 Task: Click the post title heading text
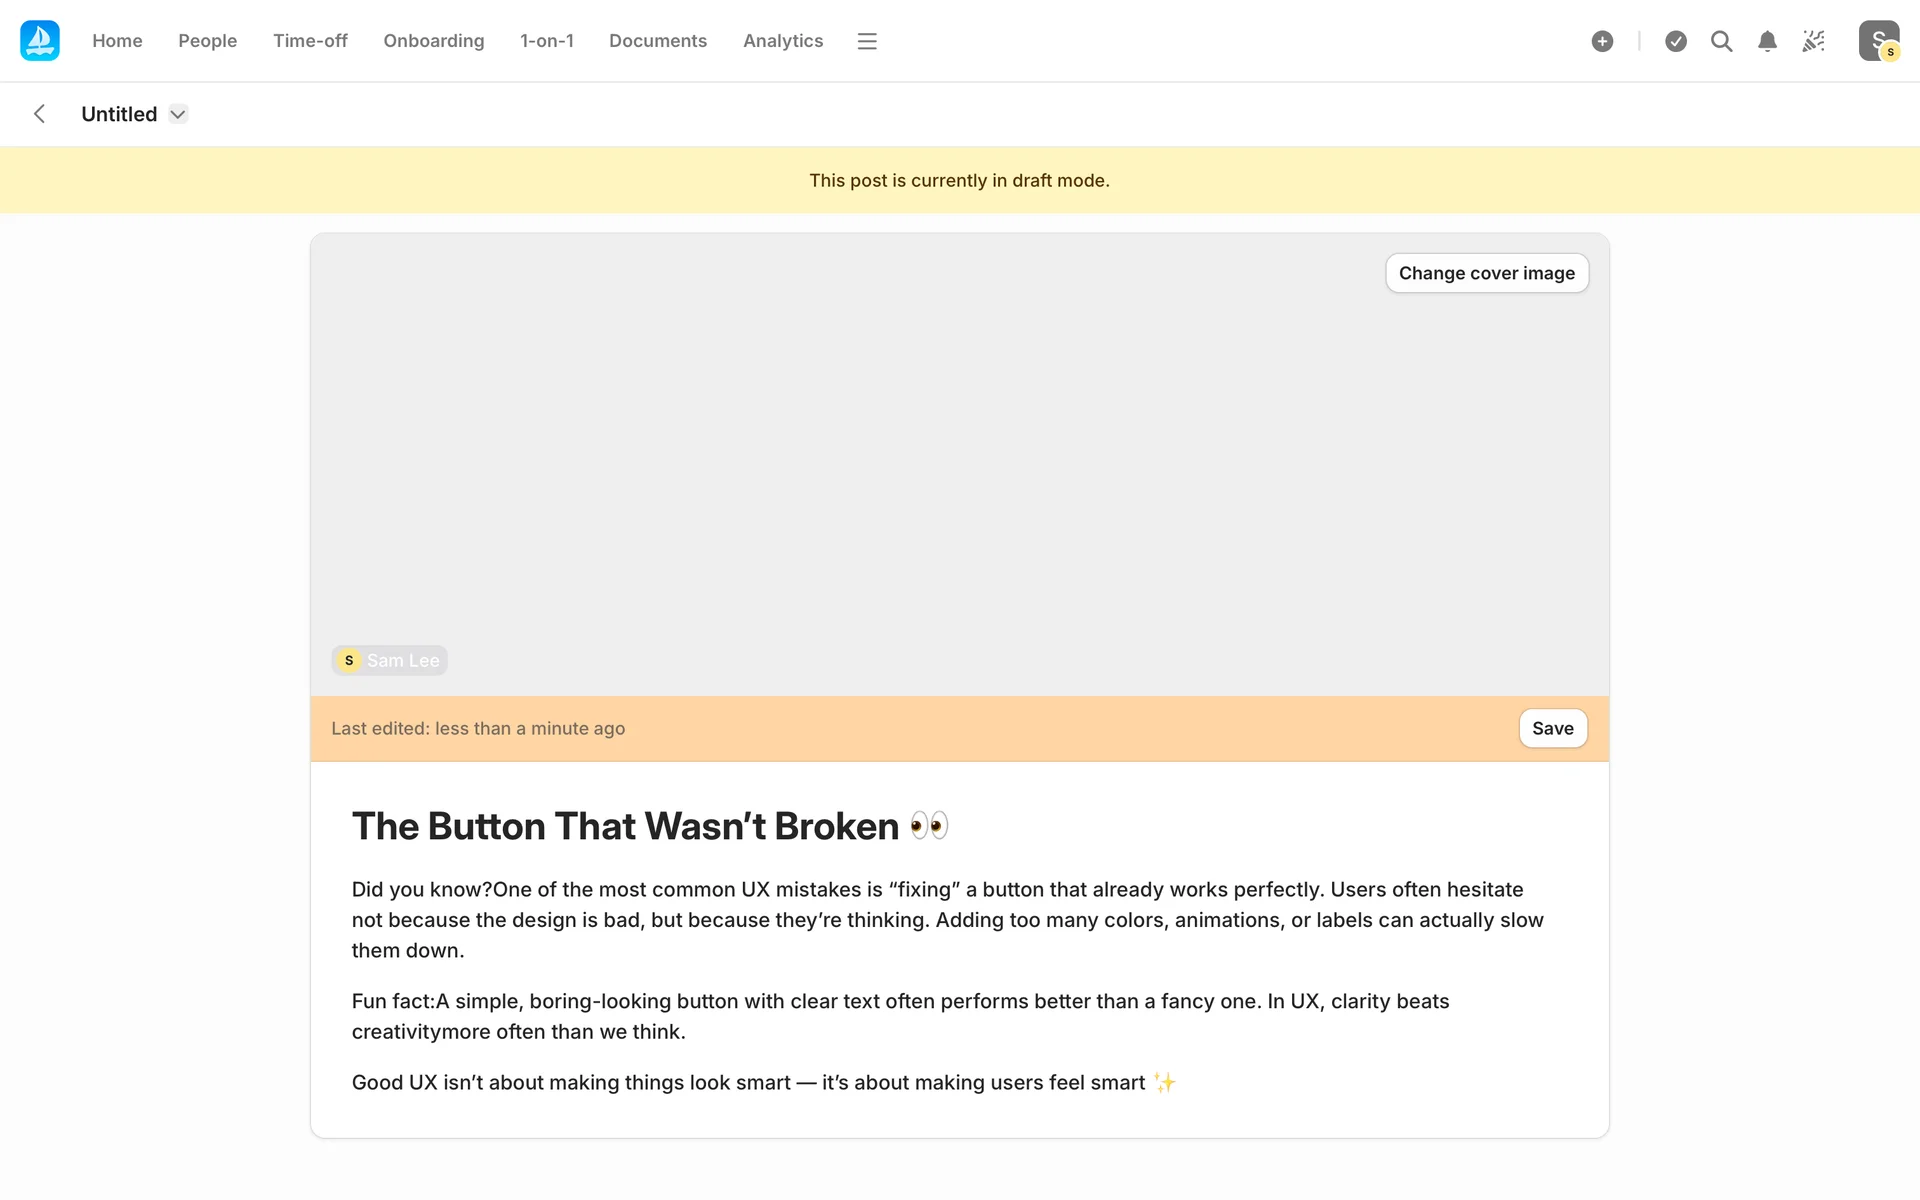625,826
